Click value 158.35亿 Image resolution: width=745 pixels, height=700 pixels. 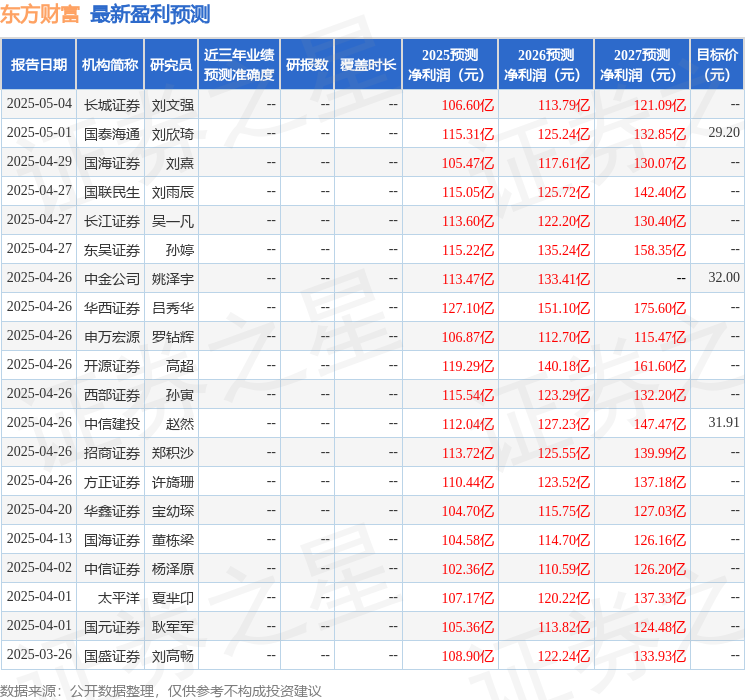(660, 250)
